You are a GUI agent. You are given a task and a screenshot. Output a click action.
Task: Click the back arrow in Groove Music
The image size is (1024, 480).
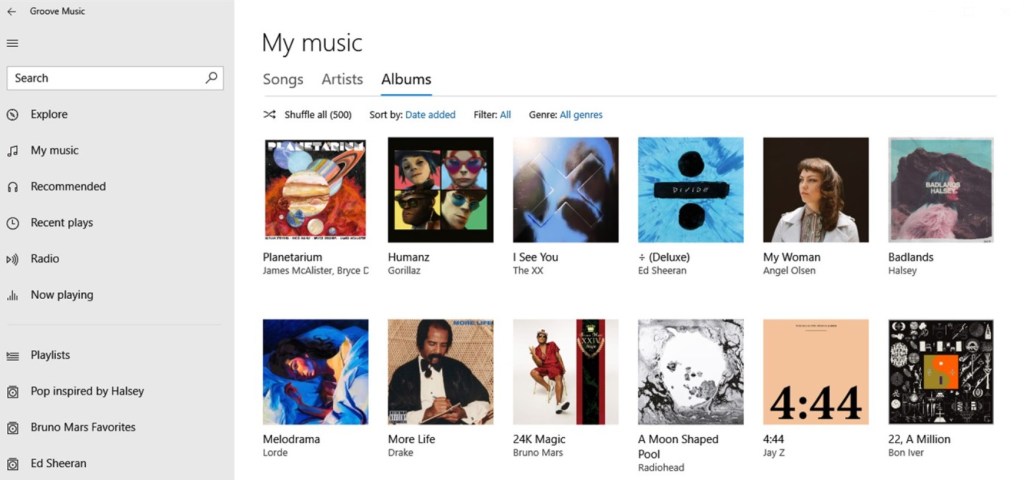pos(11,12)
